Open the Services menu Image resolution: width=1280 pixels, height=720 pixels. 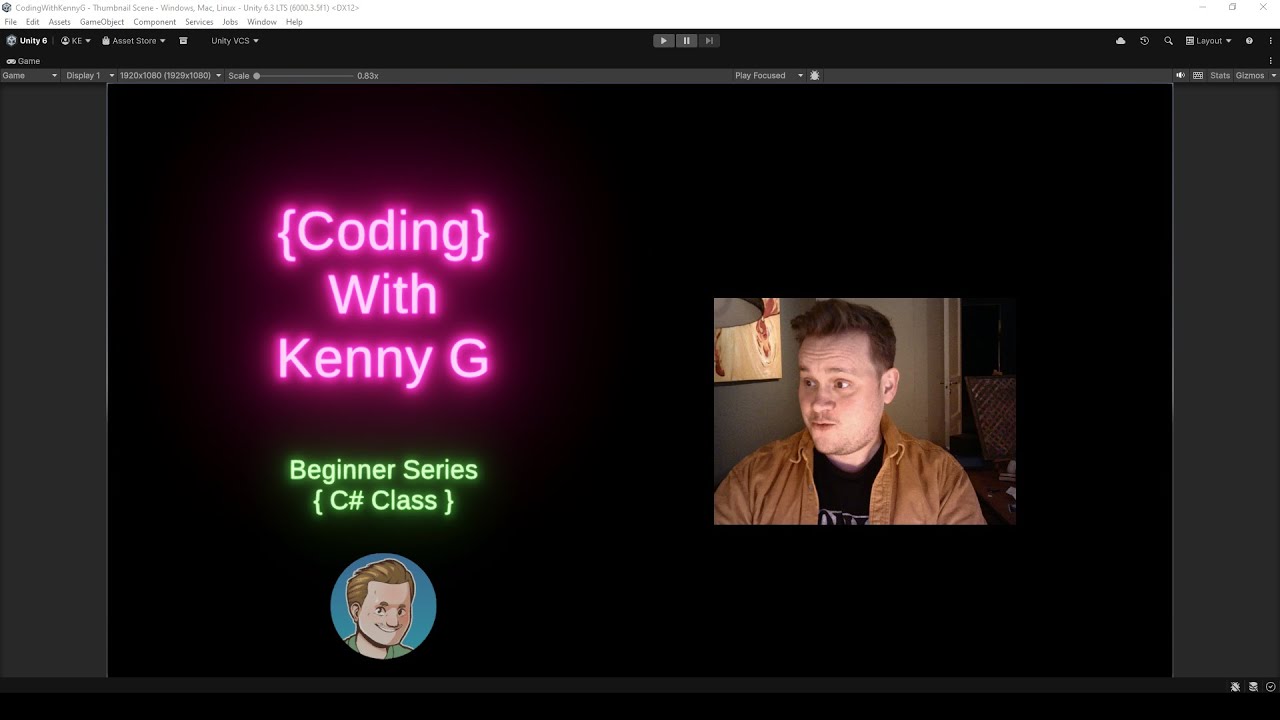tap(199, 22)
